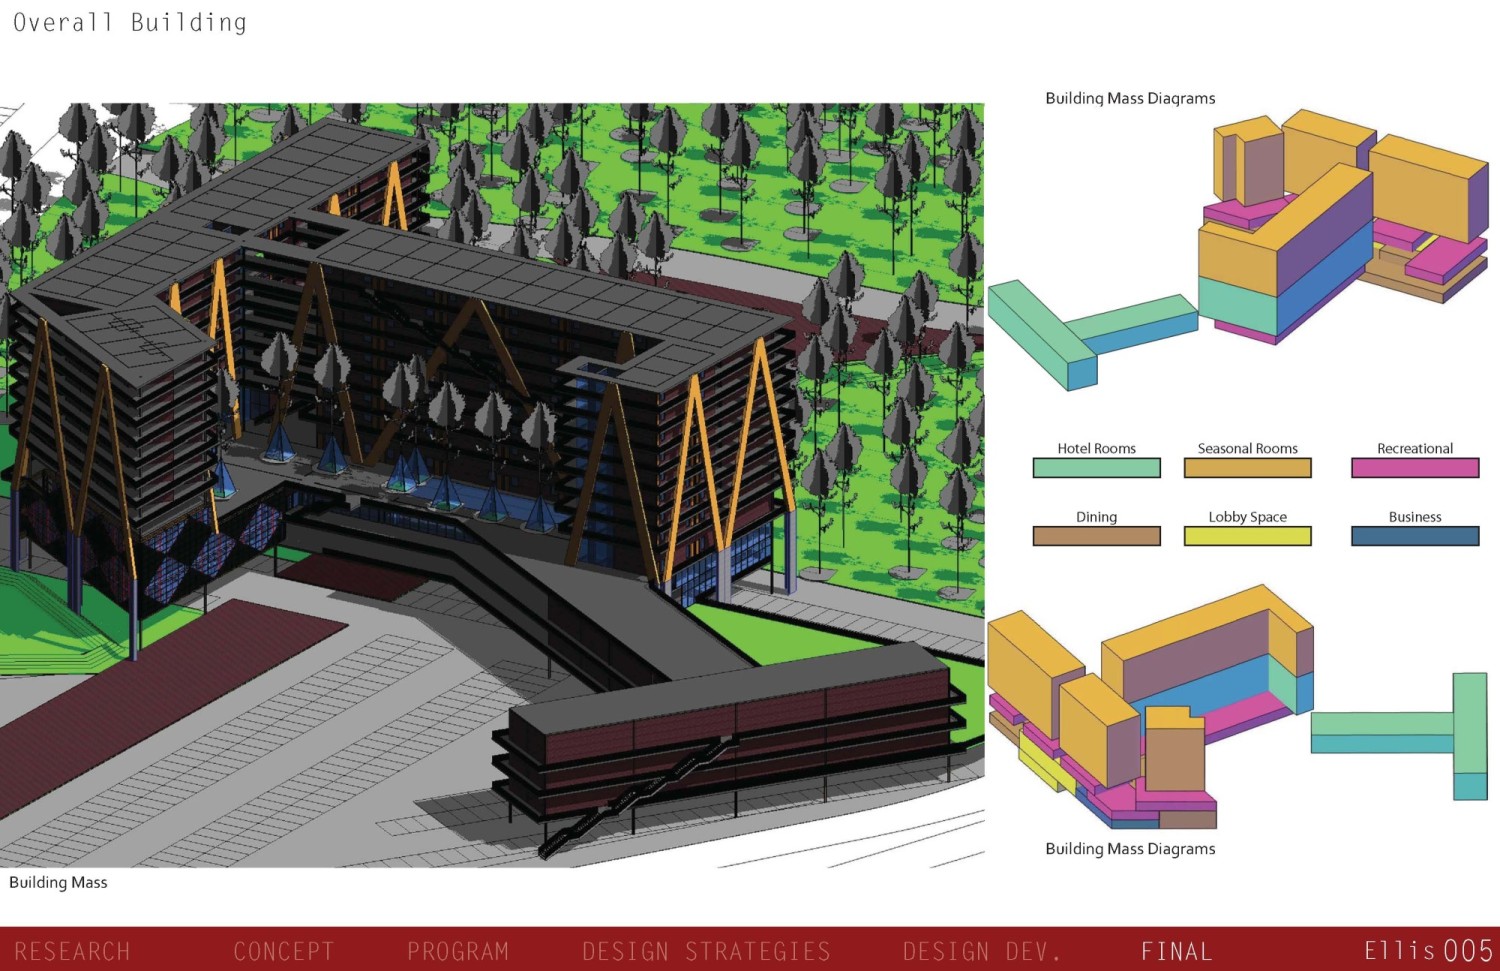Click the 'Ellis 005' page label
This screenshot has height=971, width=1500.
coord(1428,950)
